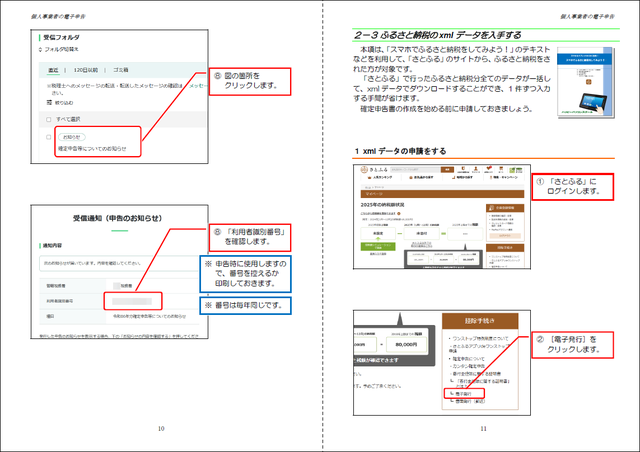The width and height of the screenshot is (640, 452).
Task: Click the 2-3 ふるさと納税のxml section heading
Action: (438, 35)
